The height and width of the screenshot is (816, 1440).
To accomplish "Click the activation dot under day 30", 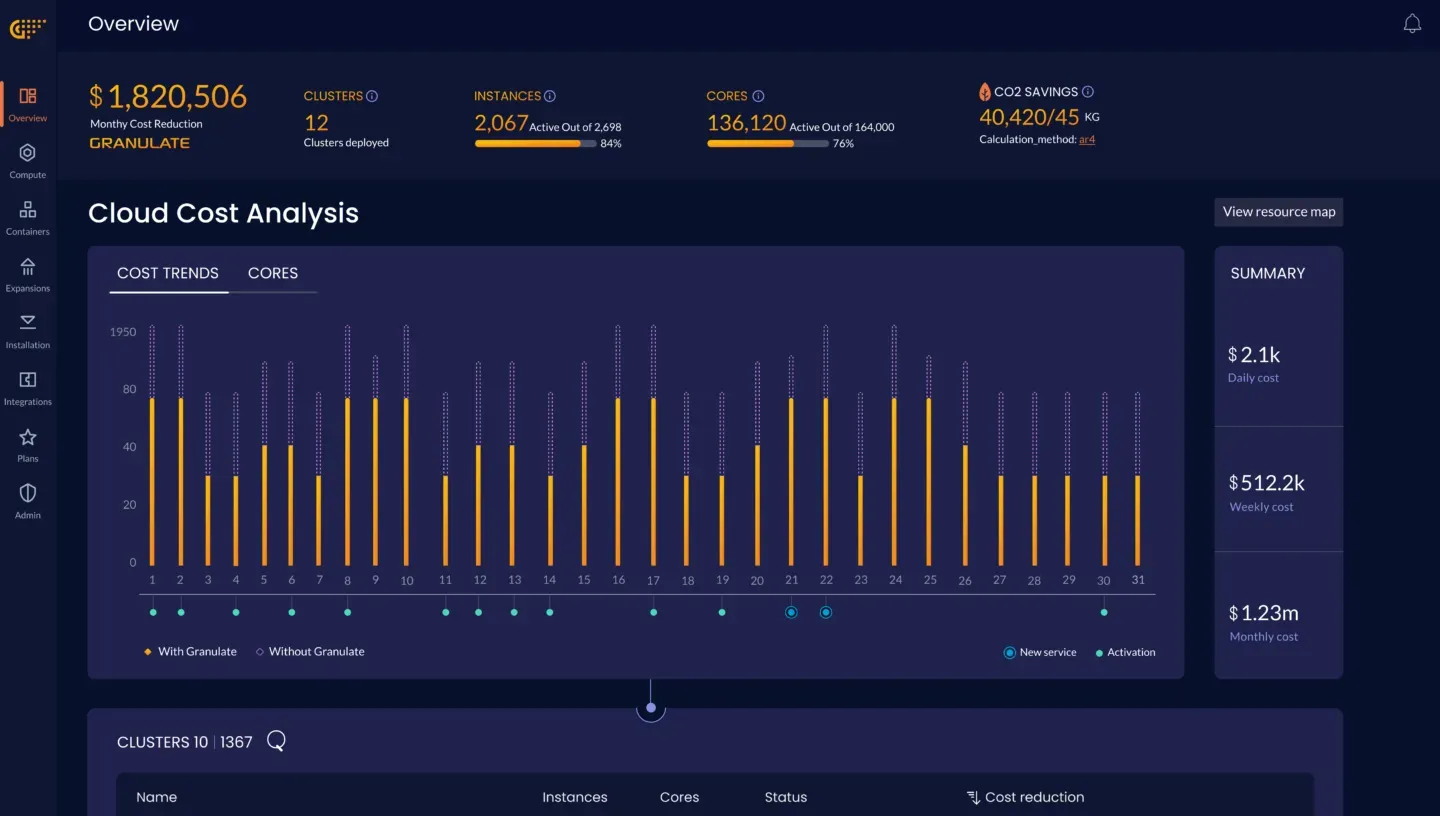I will (x=1104, y=612).
